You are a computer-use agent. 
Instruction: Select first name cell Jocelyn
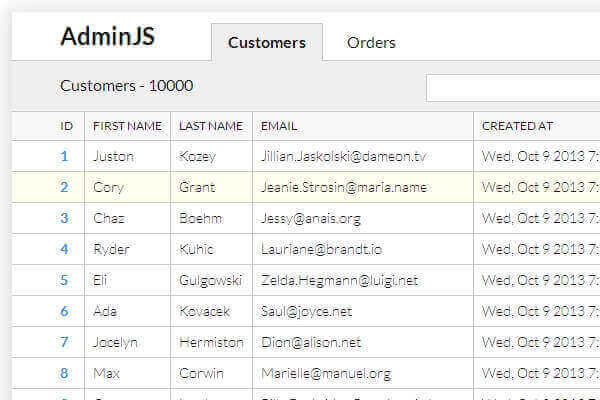115,342
